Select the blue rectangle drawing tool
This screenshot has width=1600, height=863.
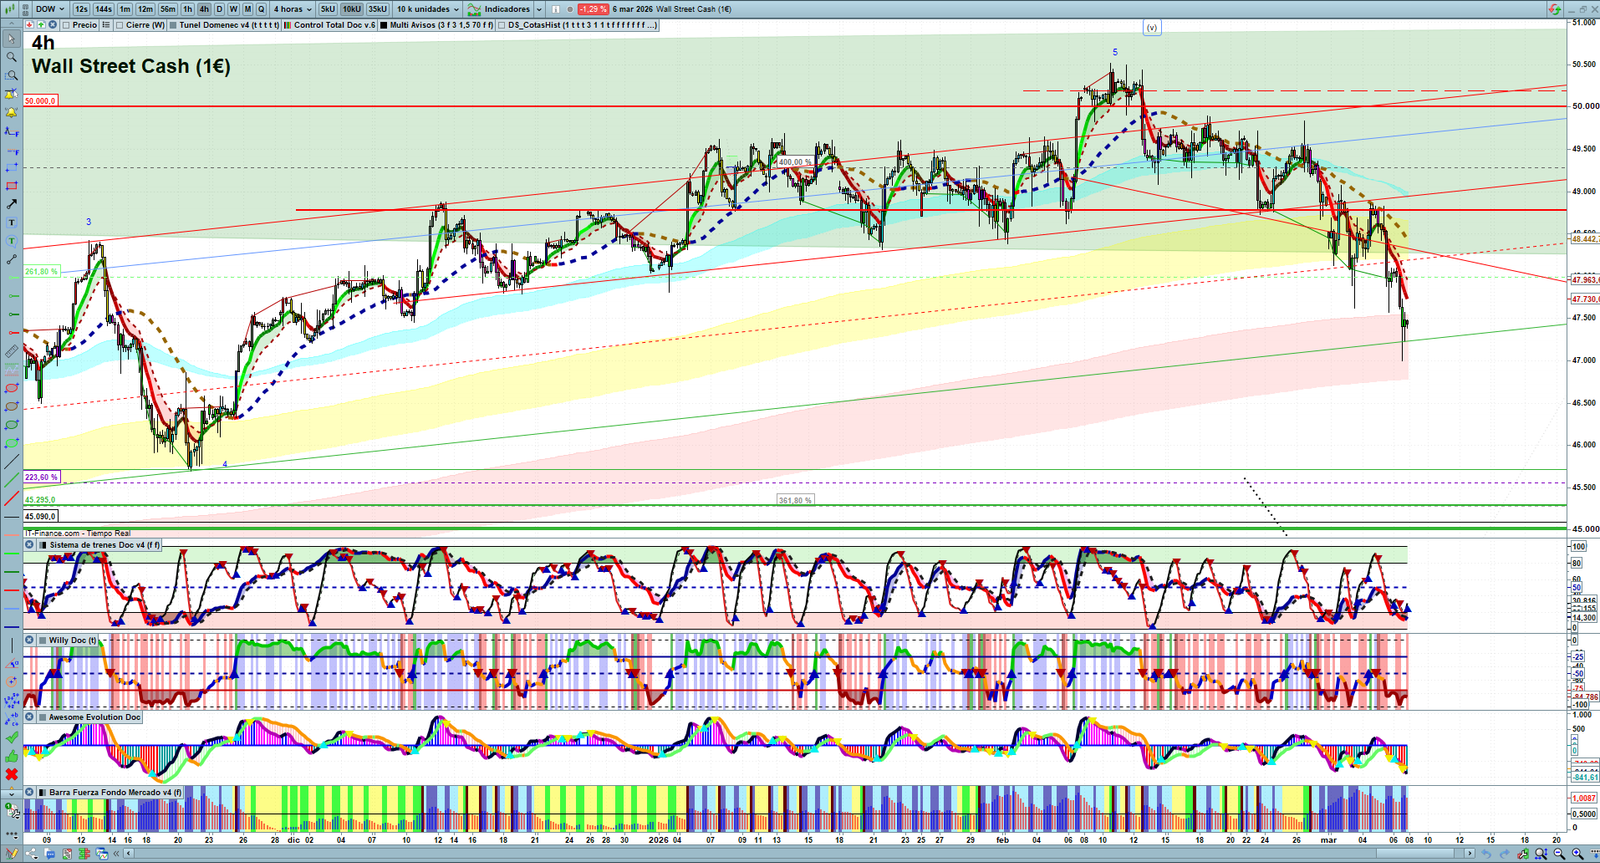coord(12,167)
